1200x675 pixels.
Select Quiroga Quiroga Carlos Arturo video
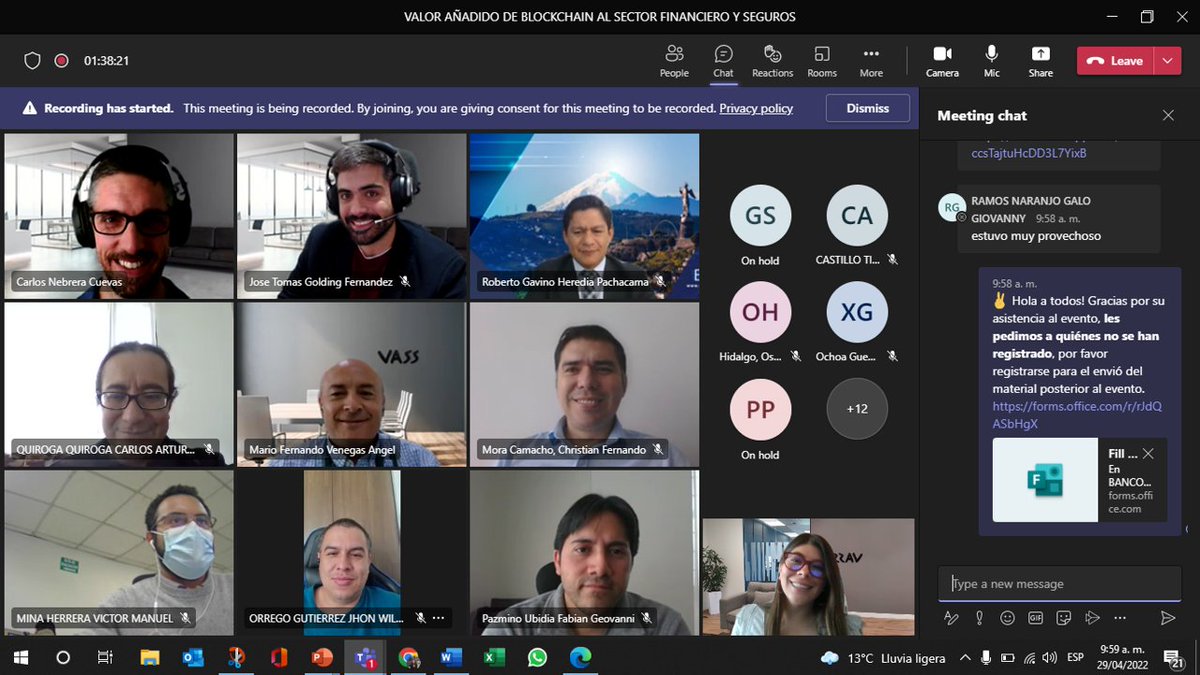pos(119,384)
